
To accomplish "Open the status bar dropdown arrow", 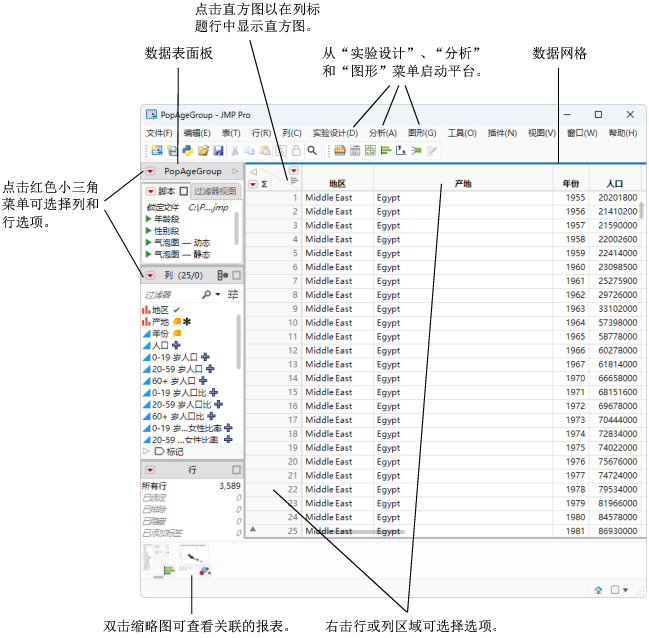I will (625, 590).
